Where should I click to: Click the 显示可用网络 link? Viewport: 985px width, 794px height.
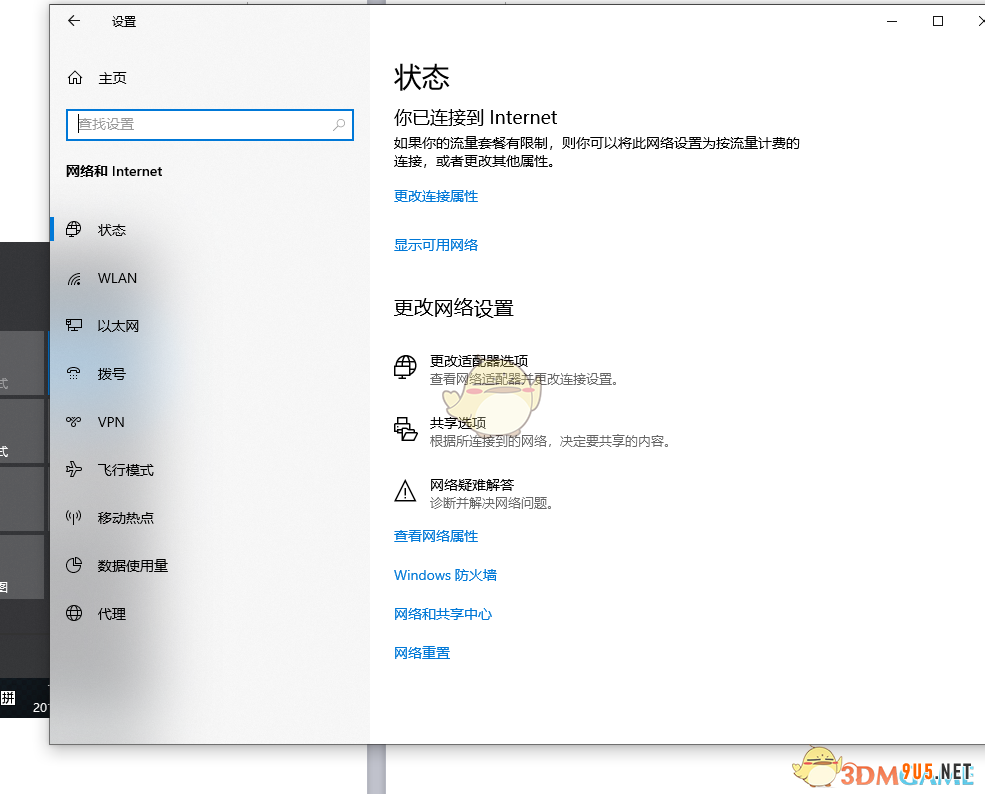(436, 245)
